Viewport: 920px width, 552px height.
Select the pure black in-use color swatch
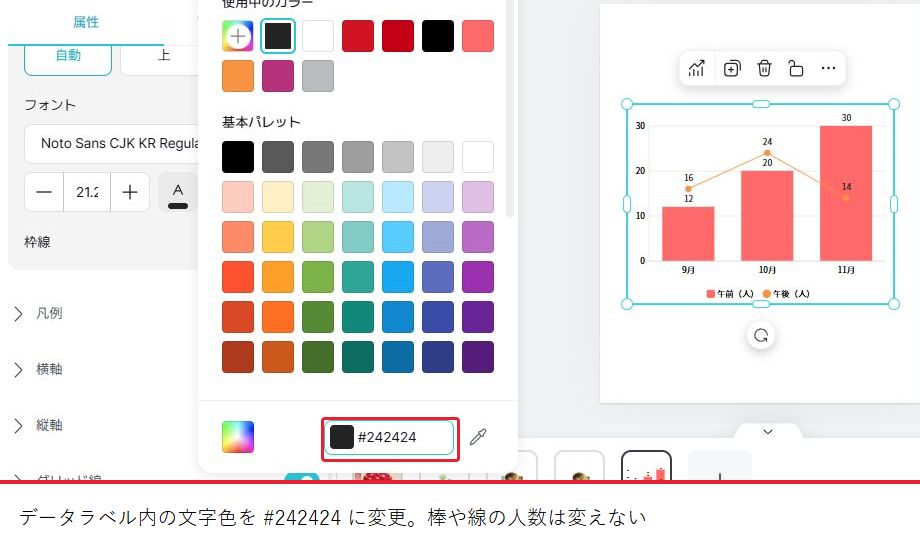(x=438, y=36)
